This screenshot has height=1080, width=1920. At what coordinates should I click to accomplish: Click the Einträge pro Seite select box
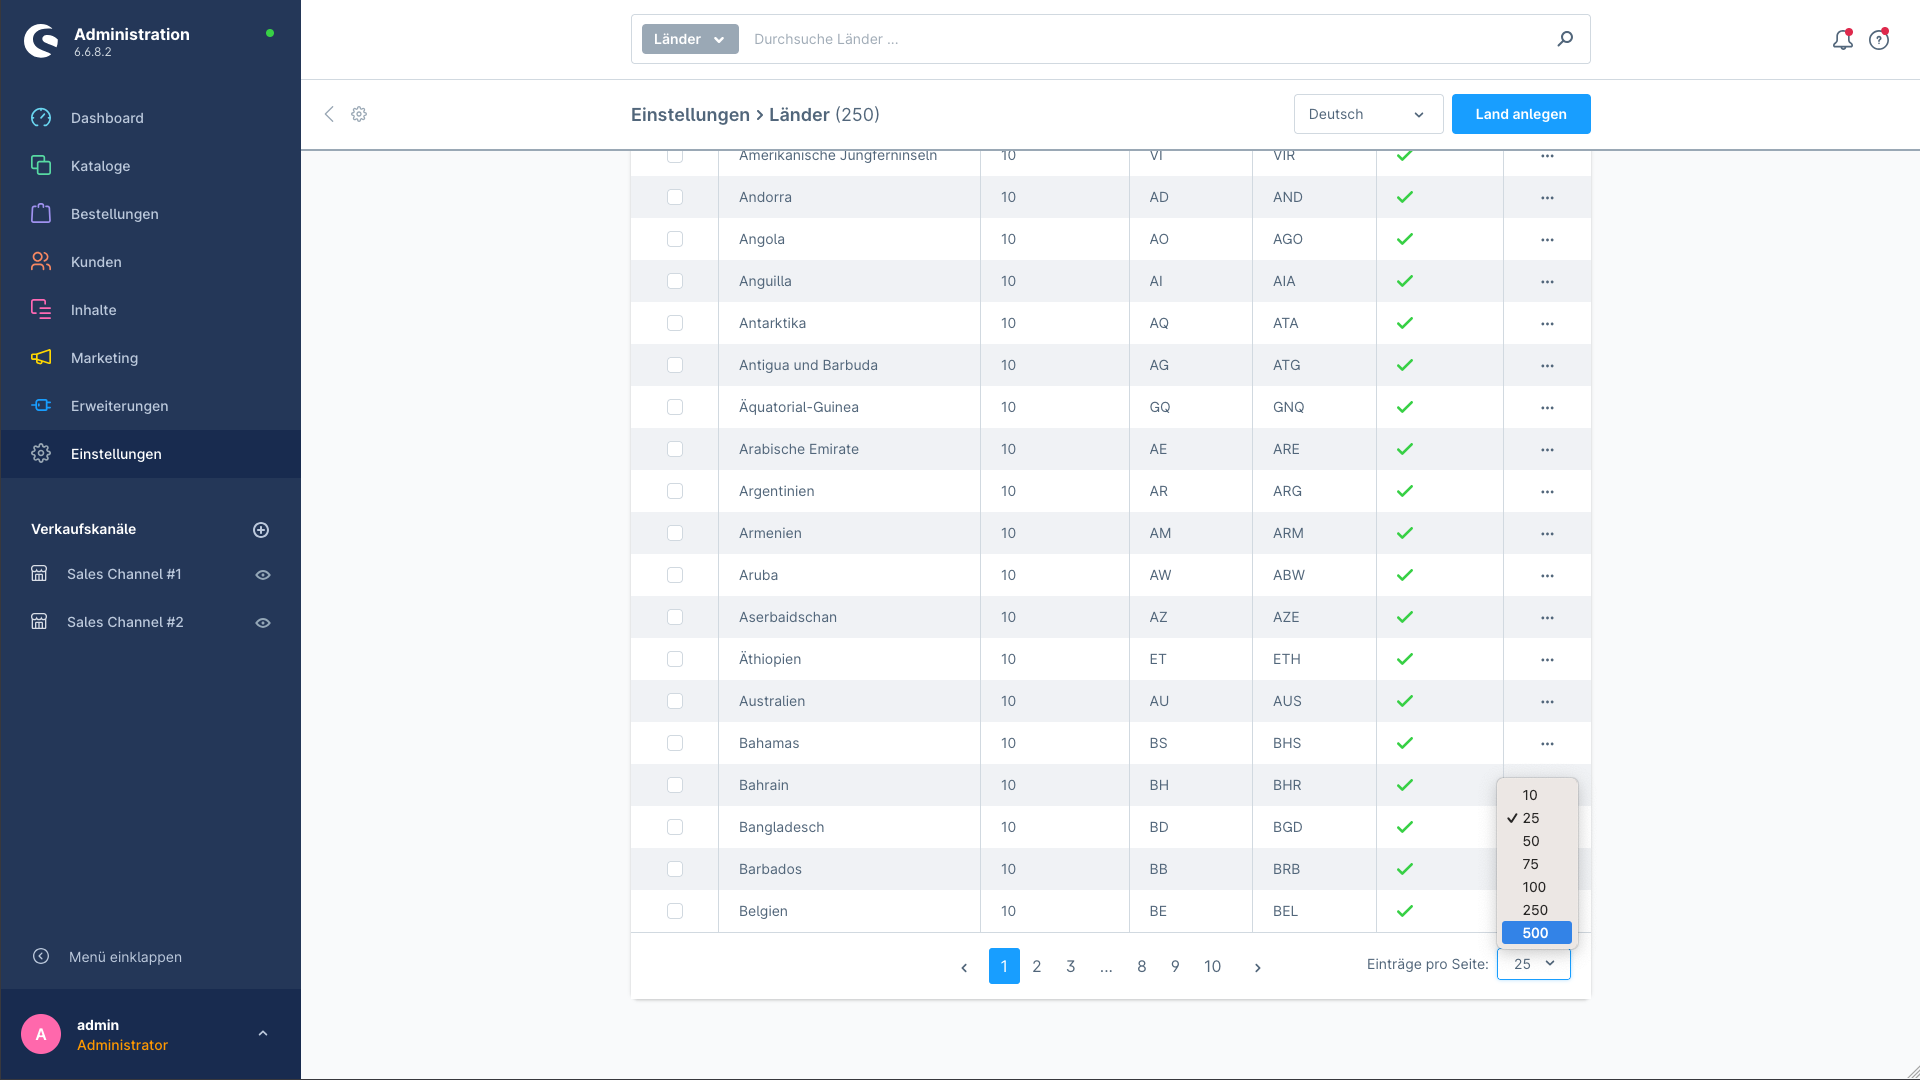coord(1534,964)
